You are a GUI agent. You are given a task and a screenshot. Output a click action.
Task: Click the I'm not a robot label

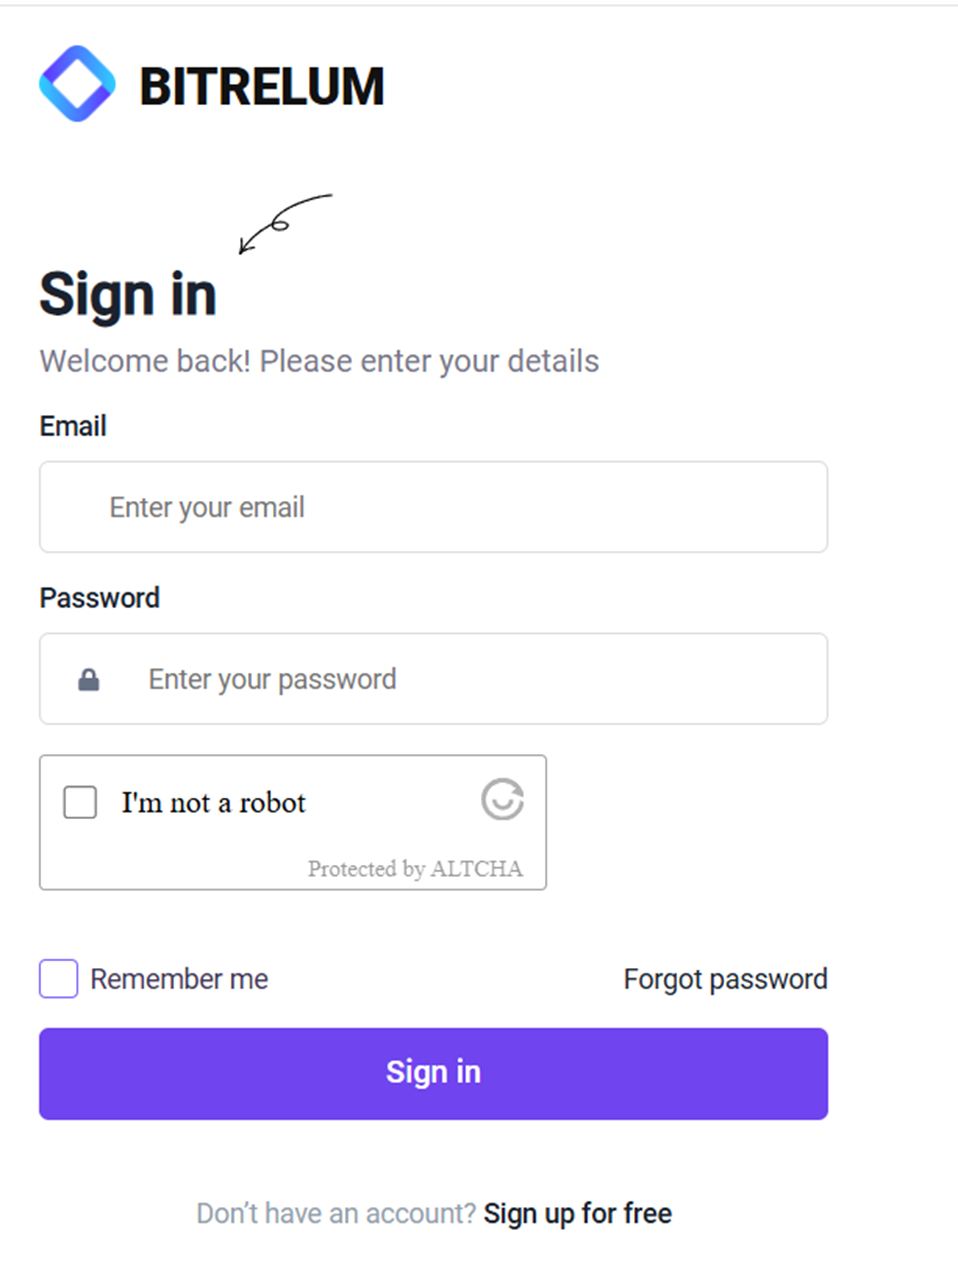214,803
